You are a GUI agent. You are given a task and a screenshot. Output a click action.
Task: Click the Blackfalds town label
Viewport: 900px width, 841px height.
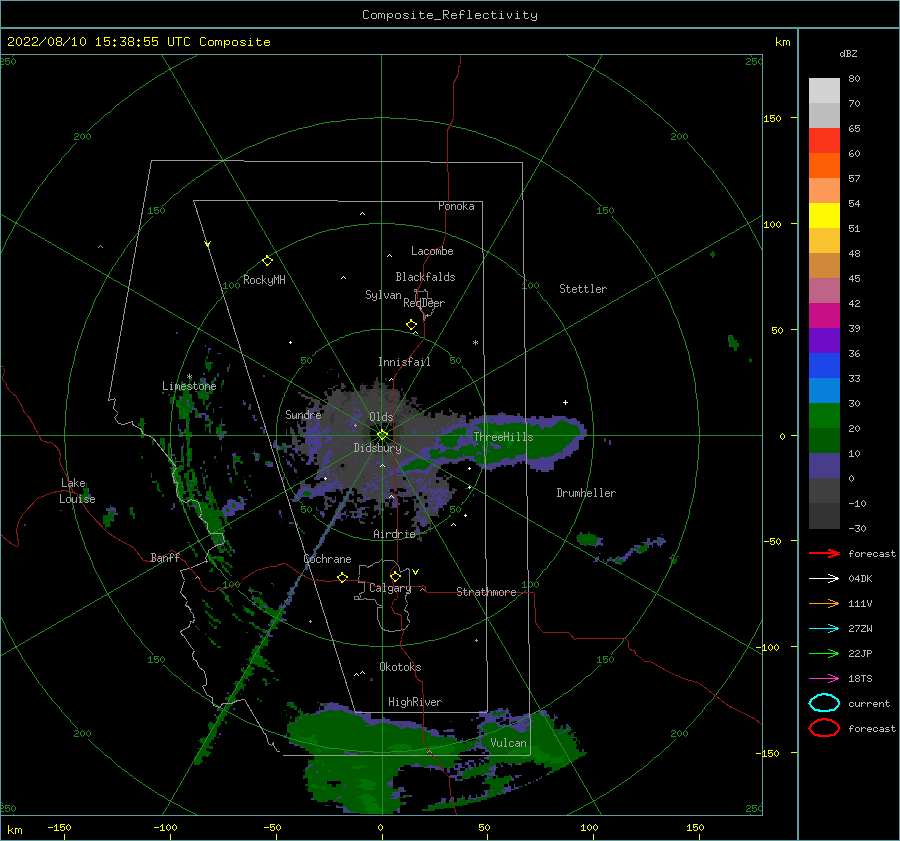click(x=425, y=277)
